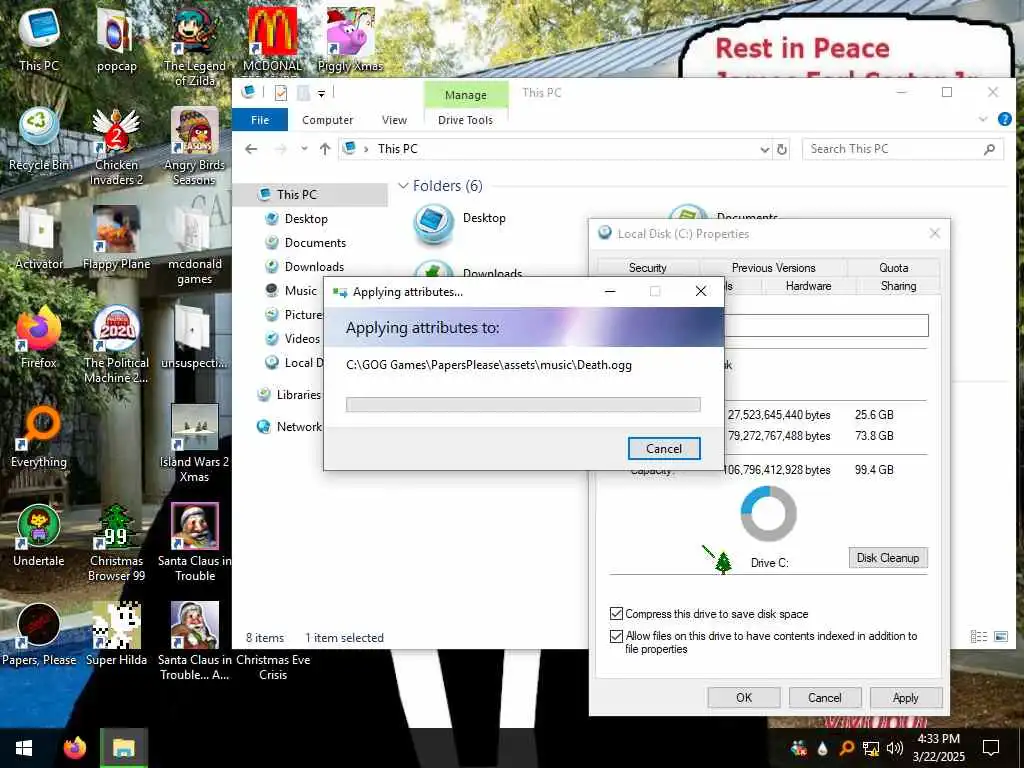Launch The Political Machine 2020 shortcut
Screen dimensions: 1024x768
click(116, 344)
